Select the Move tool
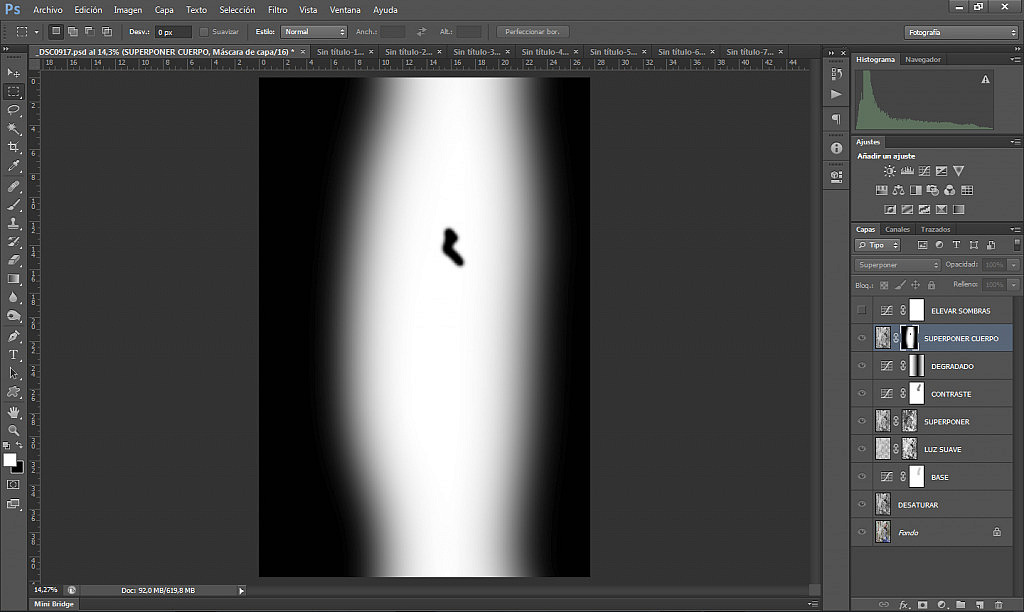The height and width of the screenshot is (612, 1024). [14, 72]
